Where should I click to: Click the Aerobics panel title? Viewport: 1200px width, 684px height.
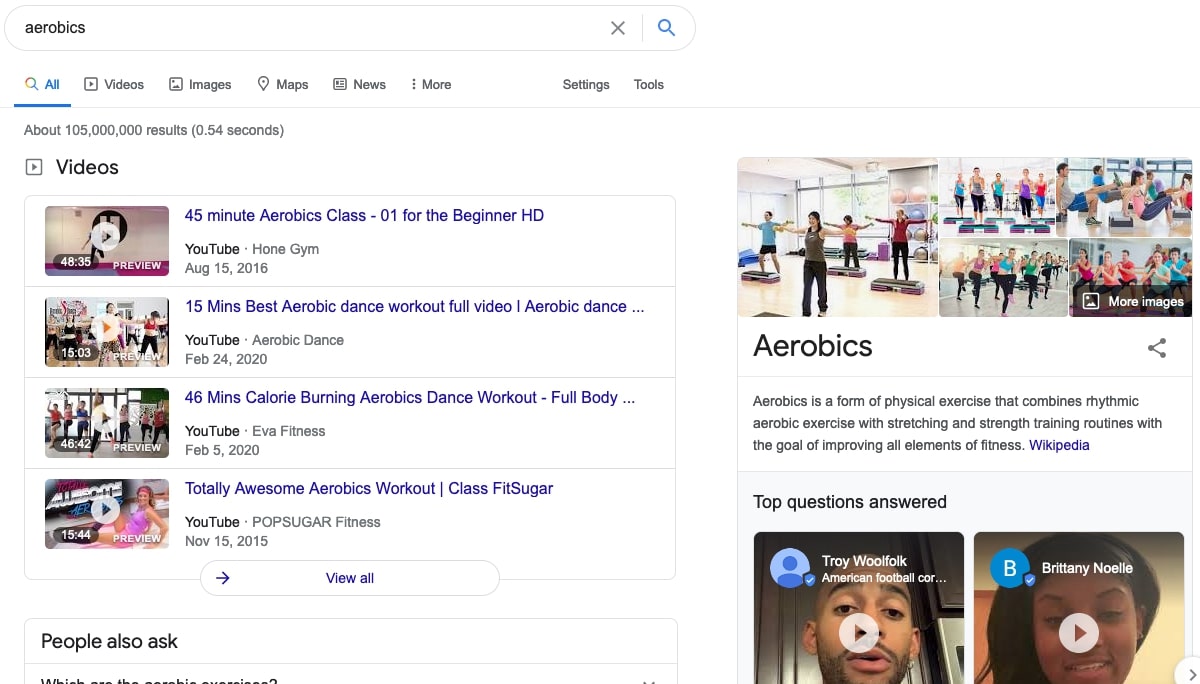click(x=813, y=346)
